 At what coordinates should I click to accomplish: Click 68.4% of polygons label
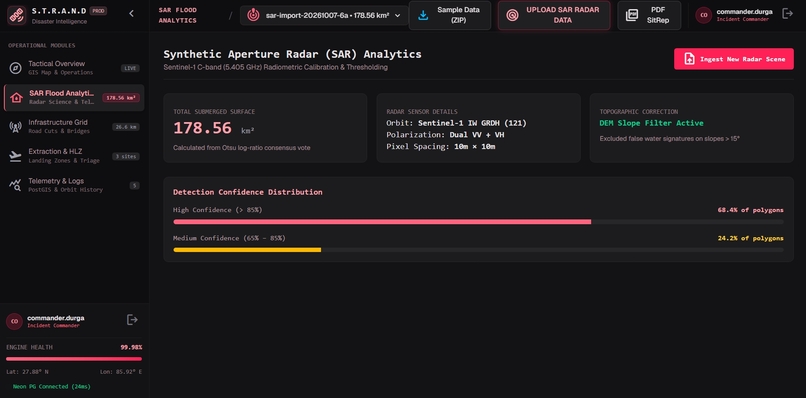click(750, 210)
